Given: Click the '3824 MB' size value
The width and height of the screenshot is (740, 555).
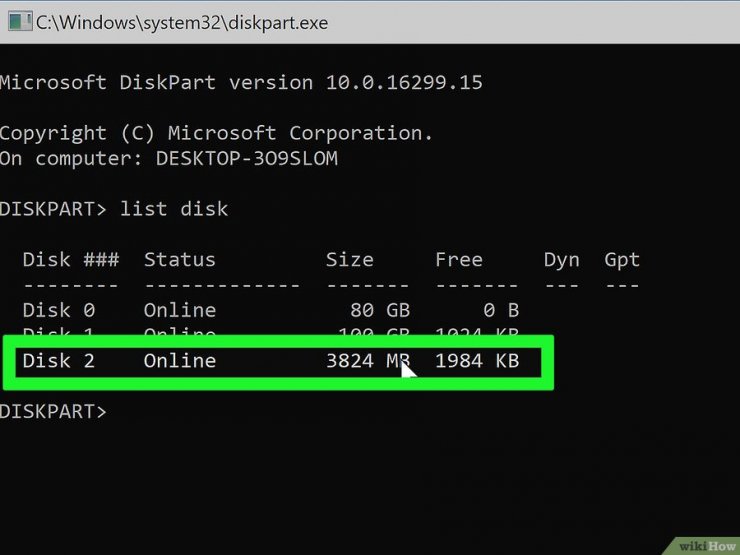Looking at the screenshot, I should coord(368,361).
